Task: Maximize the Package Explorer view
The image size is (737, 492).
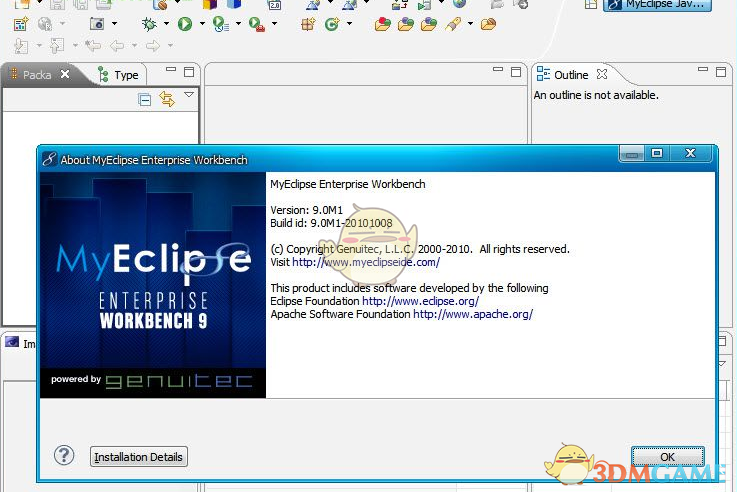Action: (x=189, y=72)
